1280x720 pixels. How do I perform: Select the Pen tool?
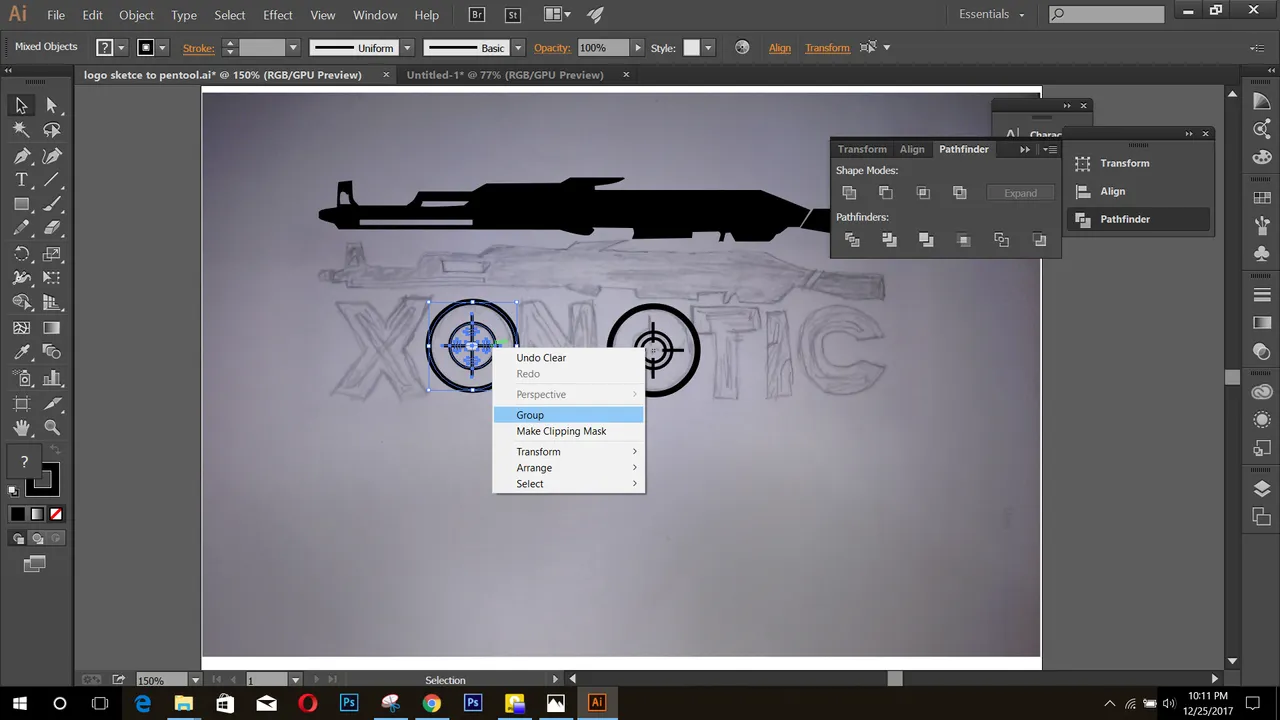point(21,156)
